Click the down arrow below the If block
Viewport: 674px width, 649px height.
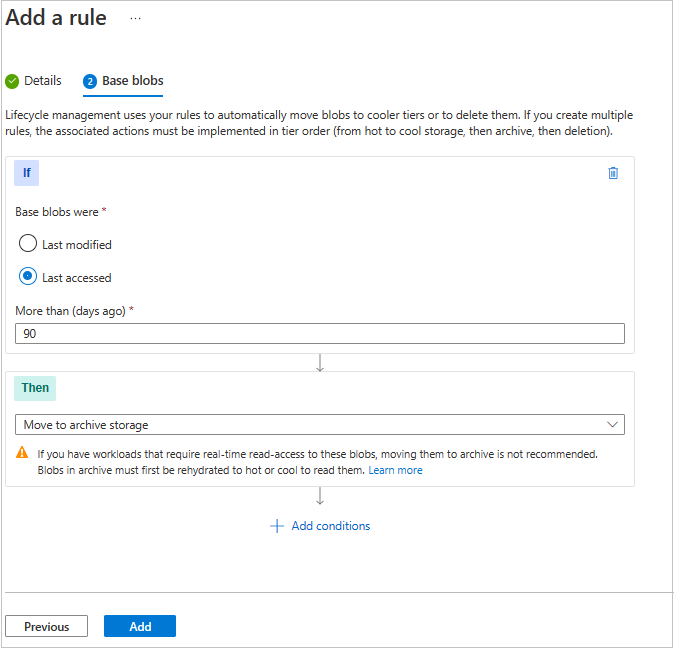click(320, 363)
